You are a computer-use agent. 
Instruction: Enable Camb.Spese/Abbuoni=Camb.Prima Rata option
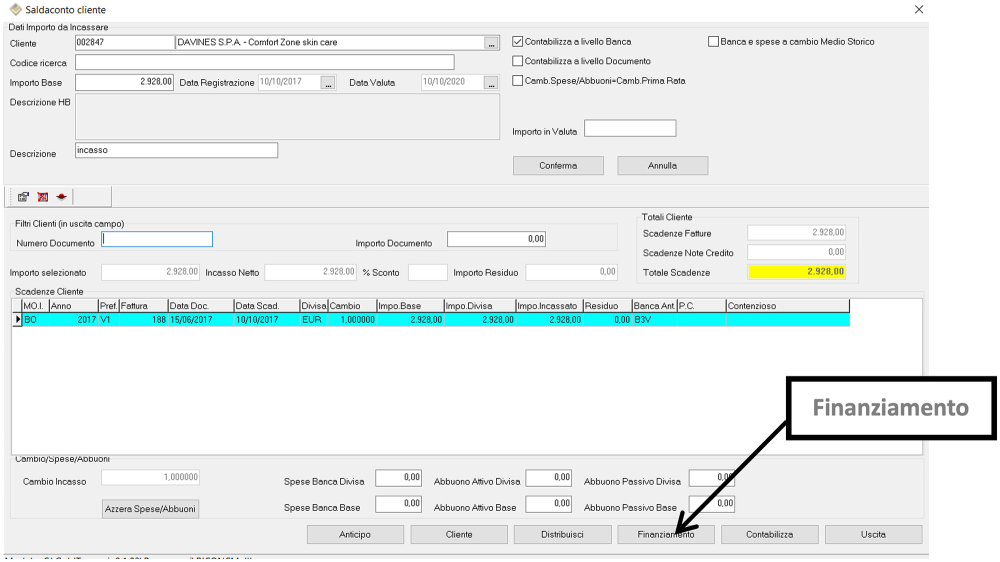pyautogui.click(x=518, y=81)
